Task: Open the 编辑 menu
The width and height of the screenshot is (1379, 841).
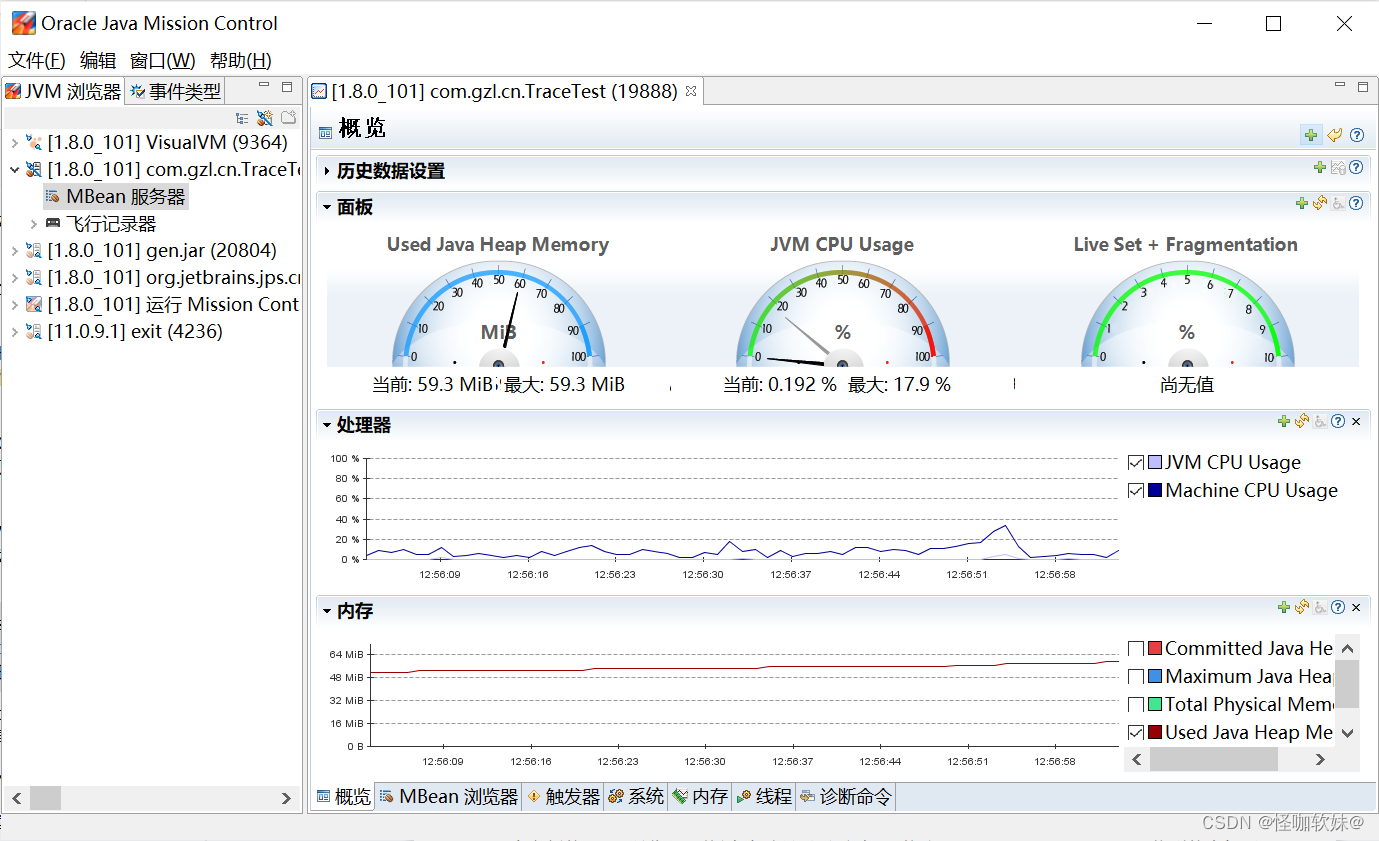Action: coord(98,60)
